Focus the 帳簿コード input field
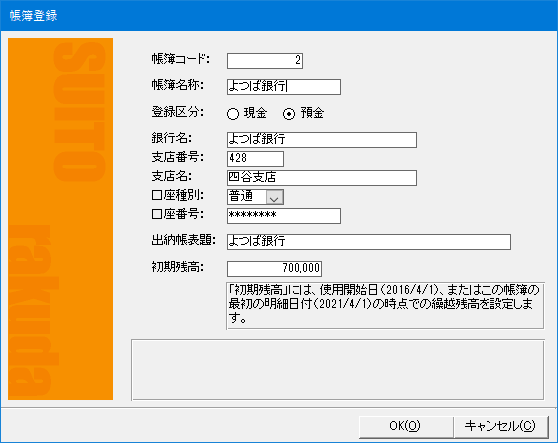 (x=265, y=60)
